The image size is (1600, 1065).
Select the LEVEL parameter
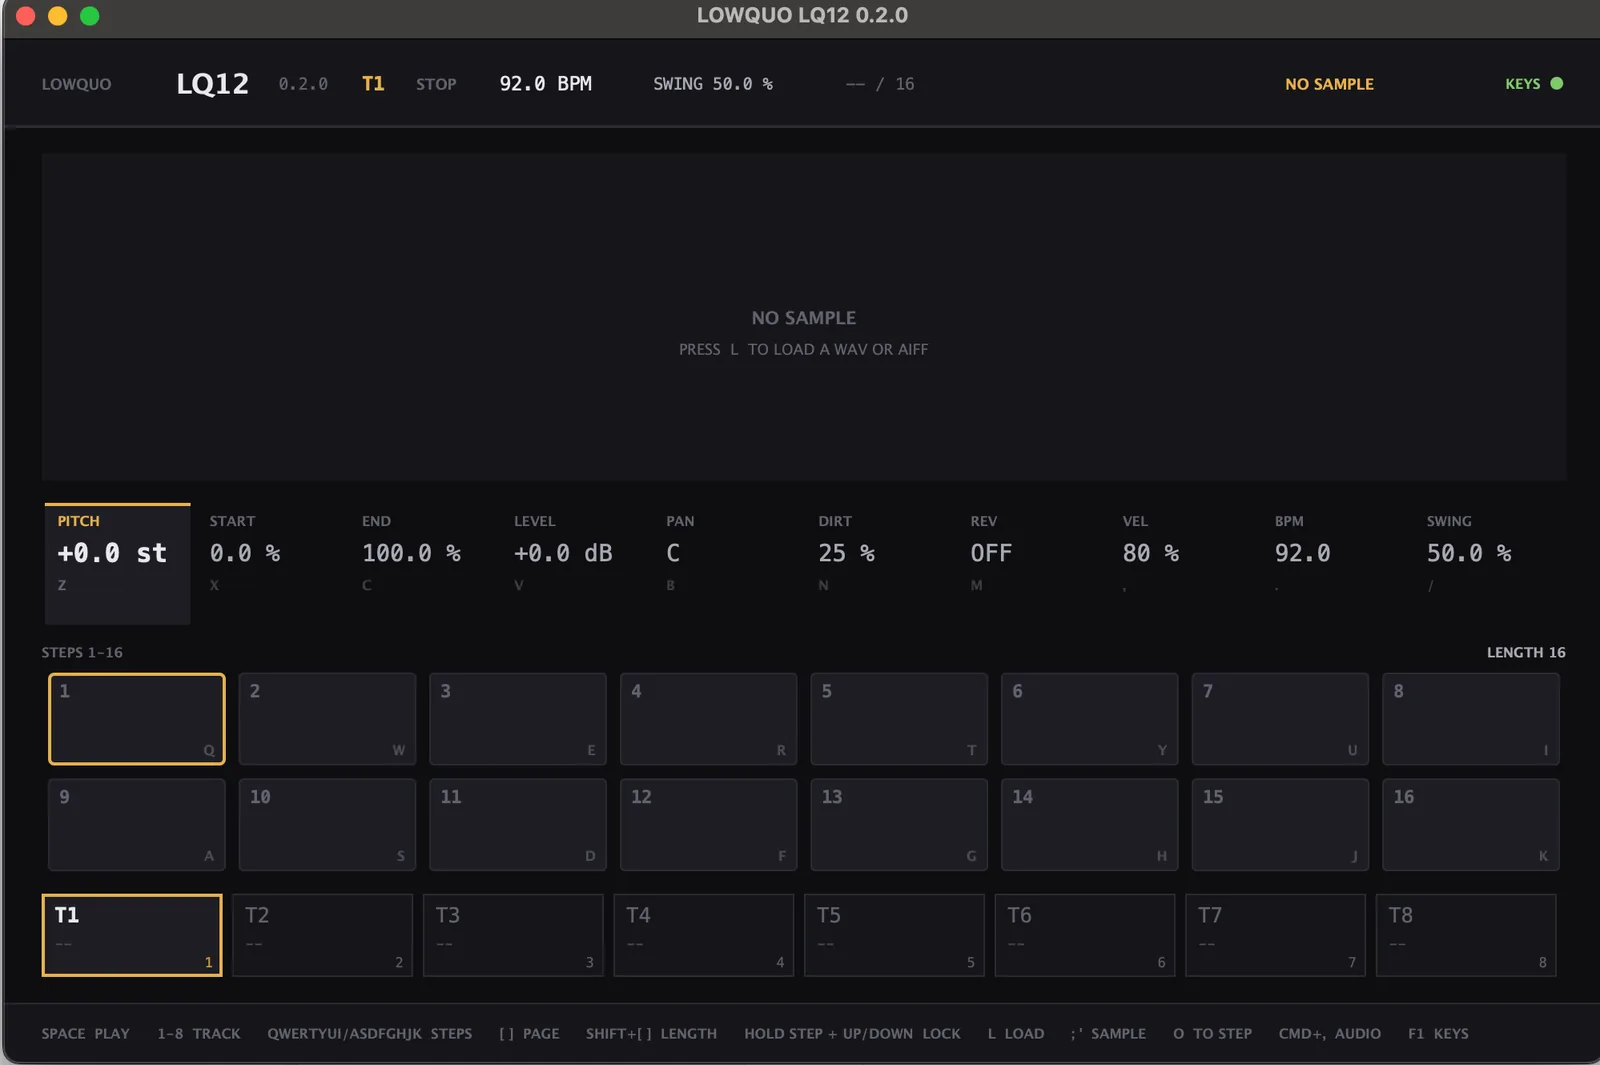point(574,564)
